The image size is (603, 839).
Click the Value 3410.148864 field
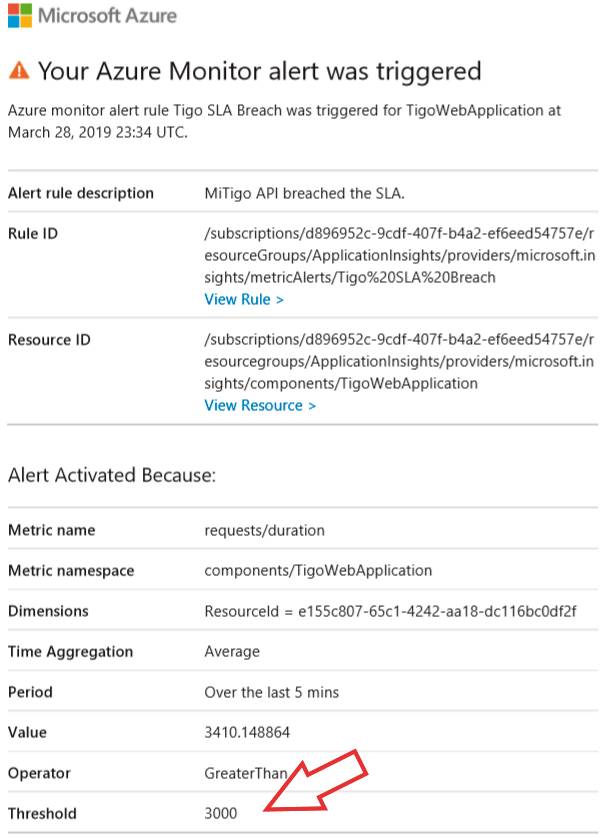coord(247,732)
